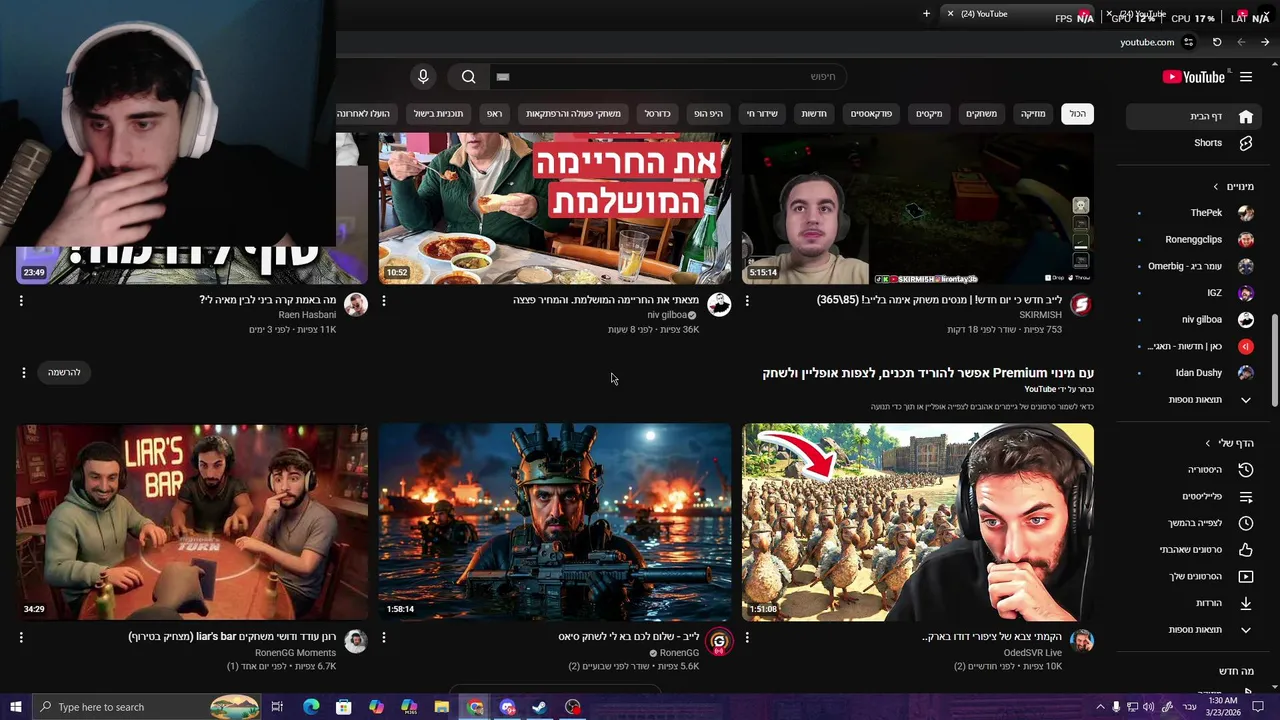Image resolution: width=1280 pixels, height=720 pixels.
Task: Open the dodo bird army thumbnail video
Action: 918,522
